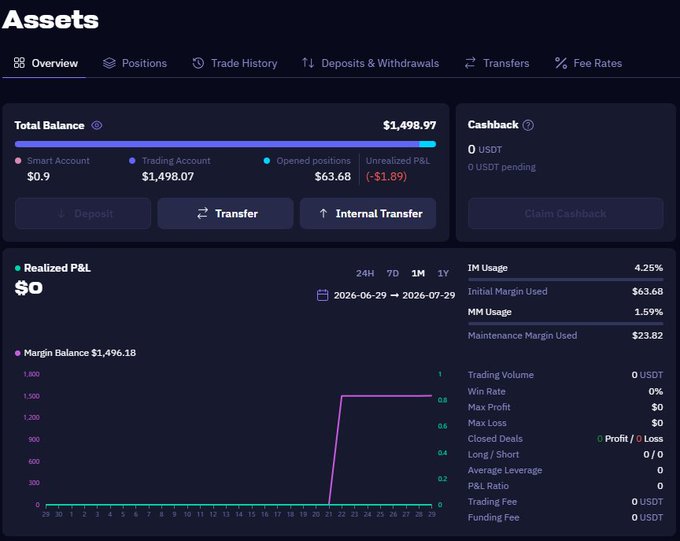Click the MM Usage progress bar
680x541 pixels.
click(566, 324)
